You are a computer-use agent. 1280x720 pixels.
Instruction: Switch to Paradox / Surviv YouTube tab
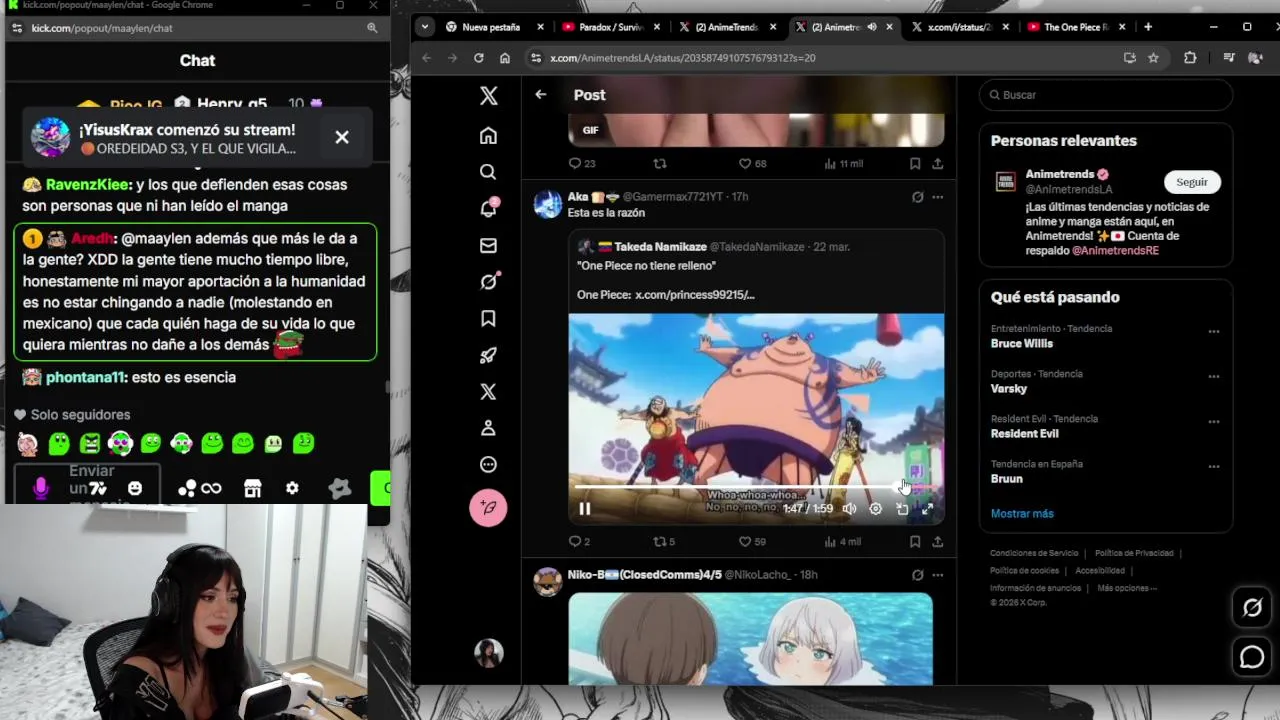613,27
